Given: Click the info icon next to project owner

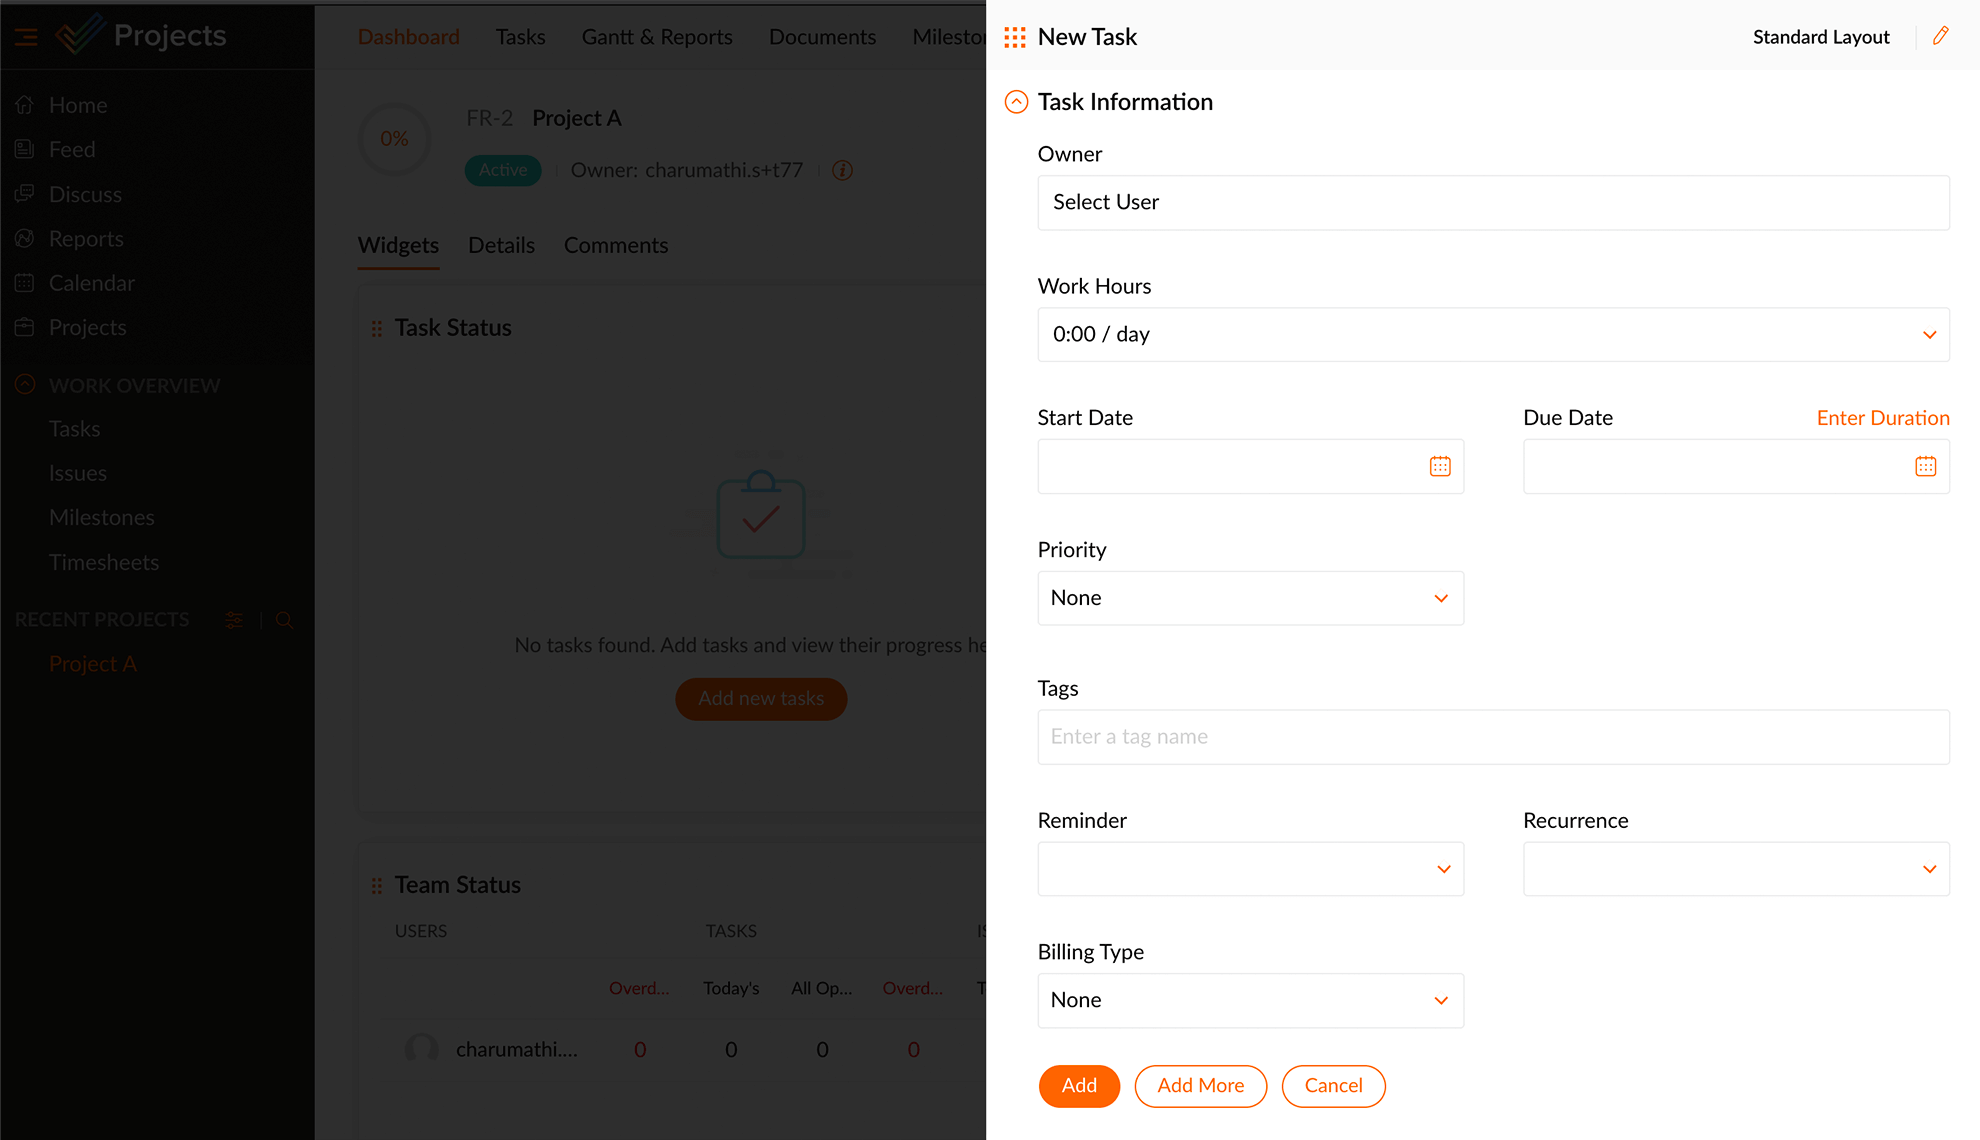Looking at the screenshot, I should [840, 170].
